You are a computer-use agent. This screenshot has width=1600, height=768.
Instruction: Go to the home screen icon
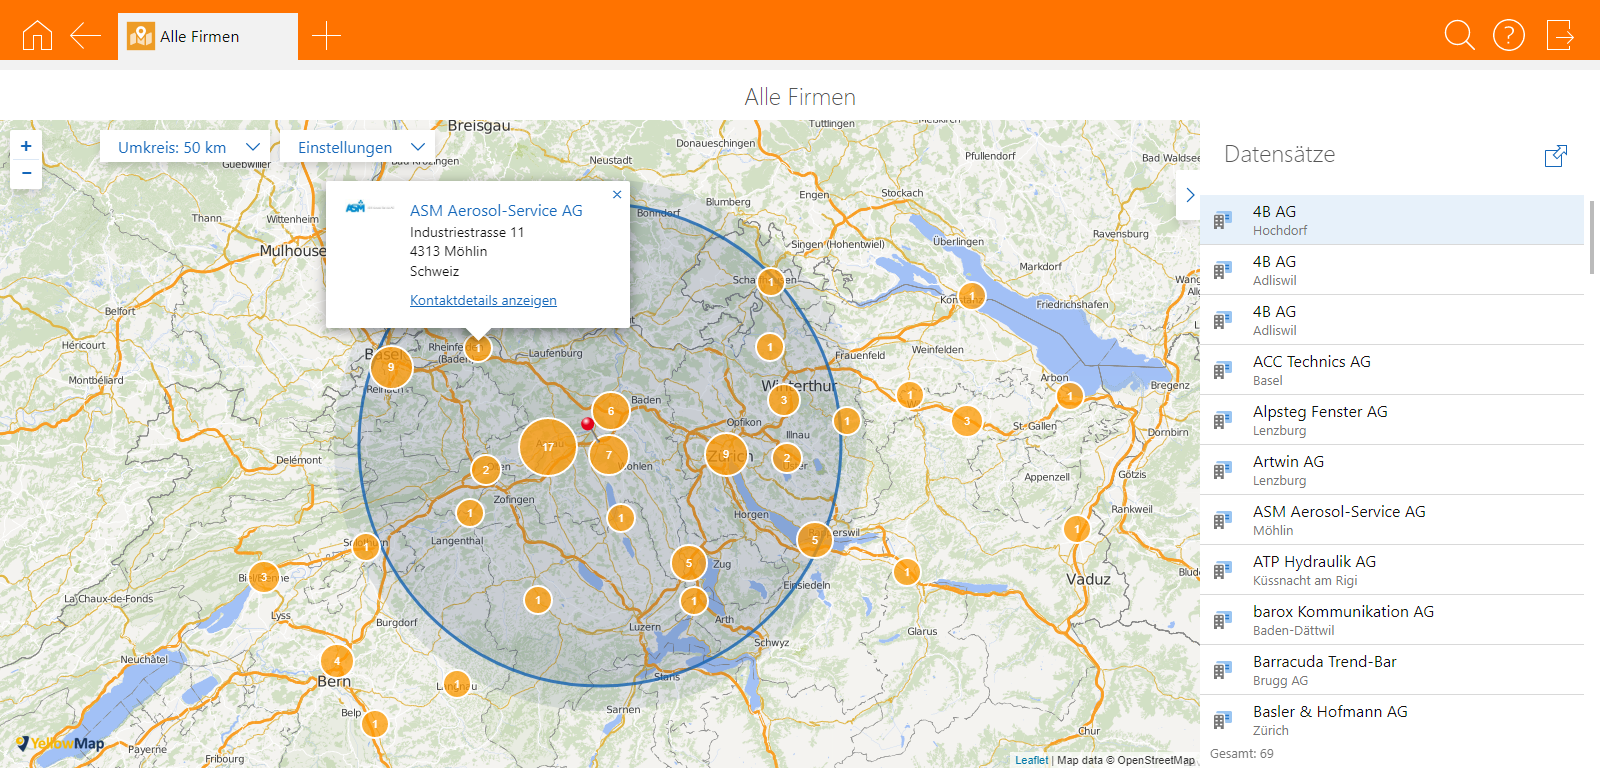(x=37, y=35)
